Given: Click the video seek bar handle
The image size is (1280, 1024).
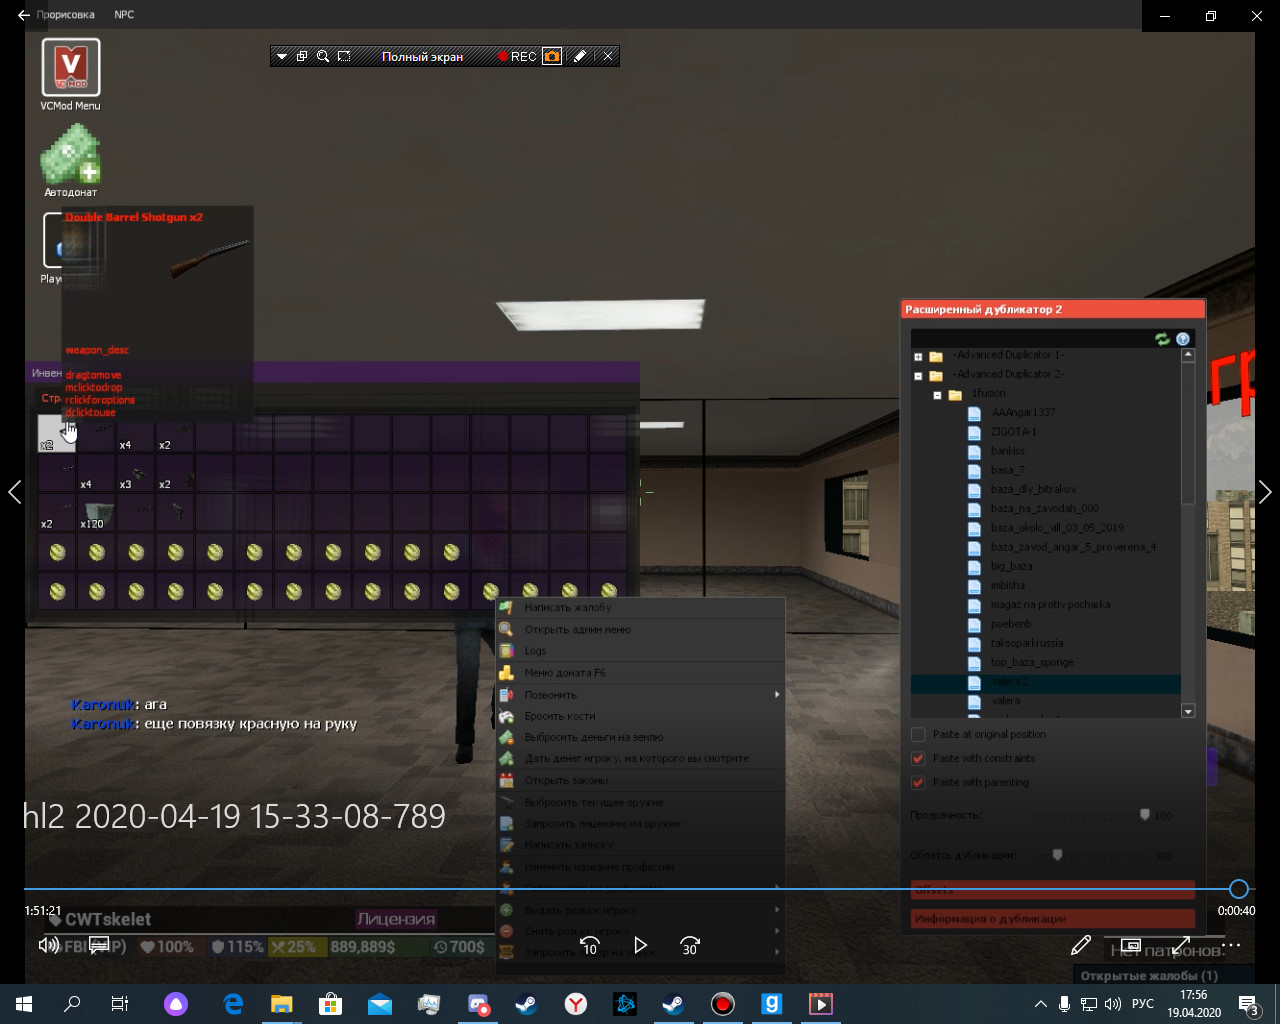Looking at the screenshot, I should tap(1238, 889).
